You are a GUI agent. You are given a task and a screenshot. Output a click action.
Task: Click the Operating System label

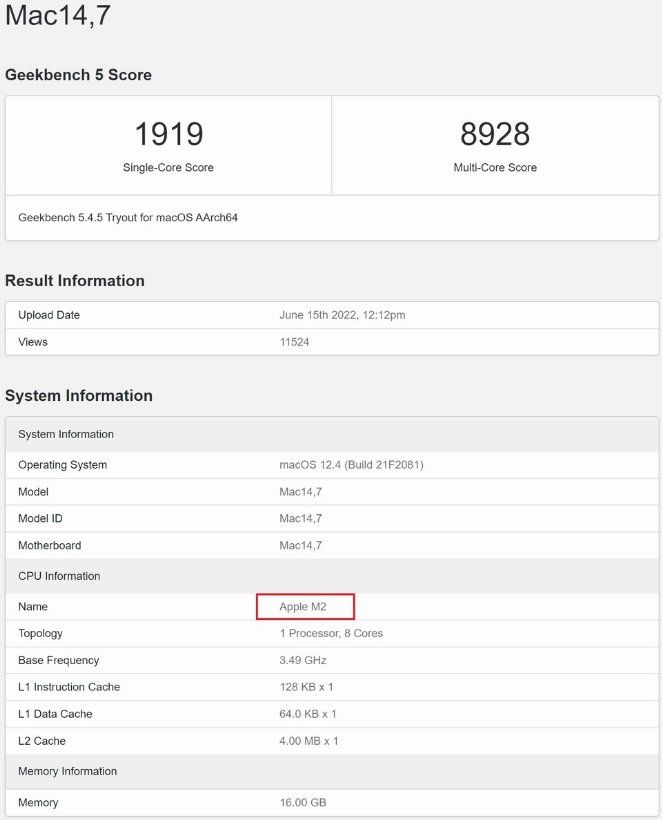(62, 465)
